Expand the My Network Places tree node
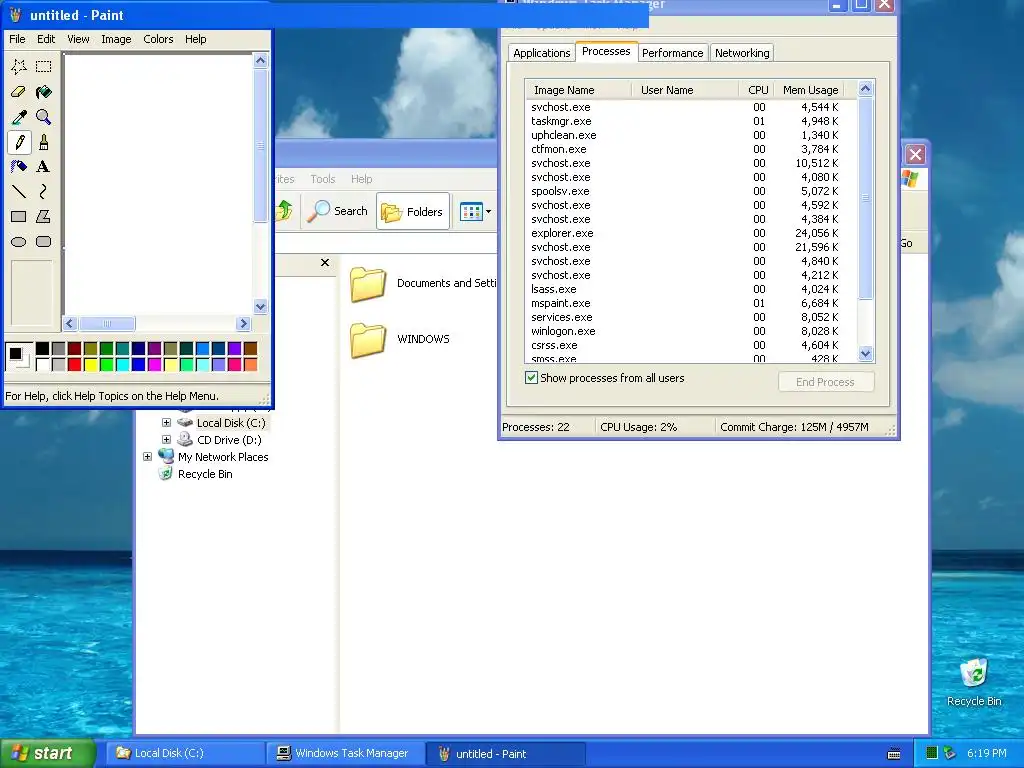 coord(148,456)
